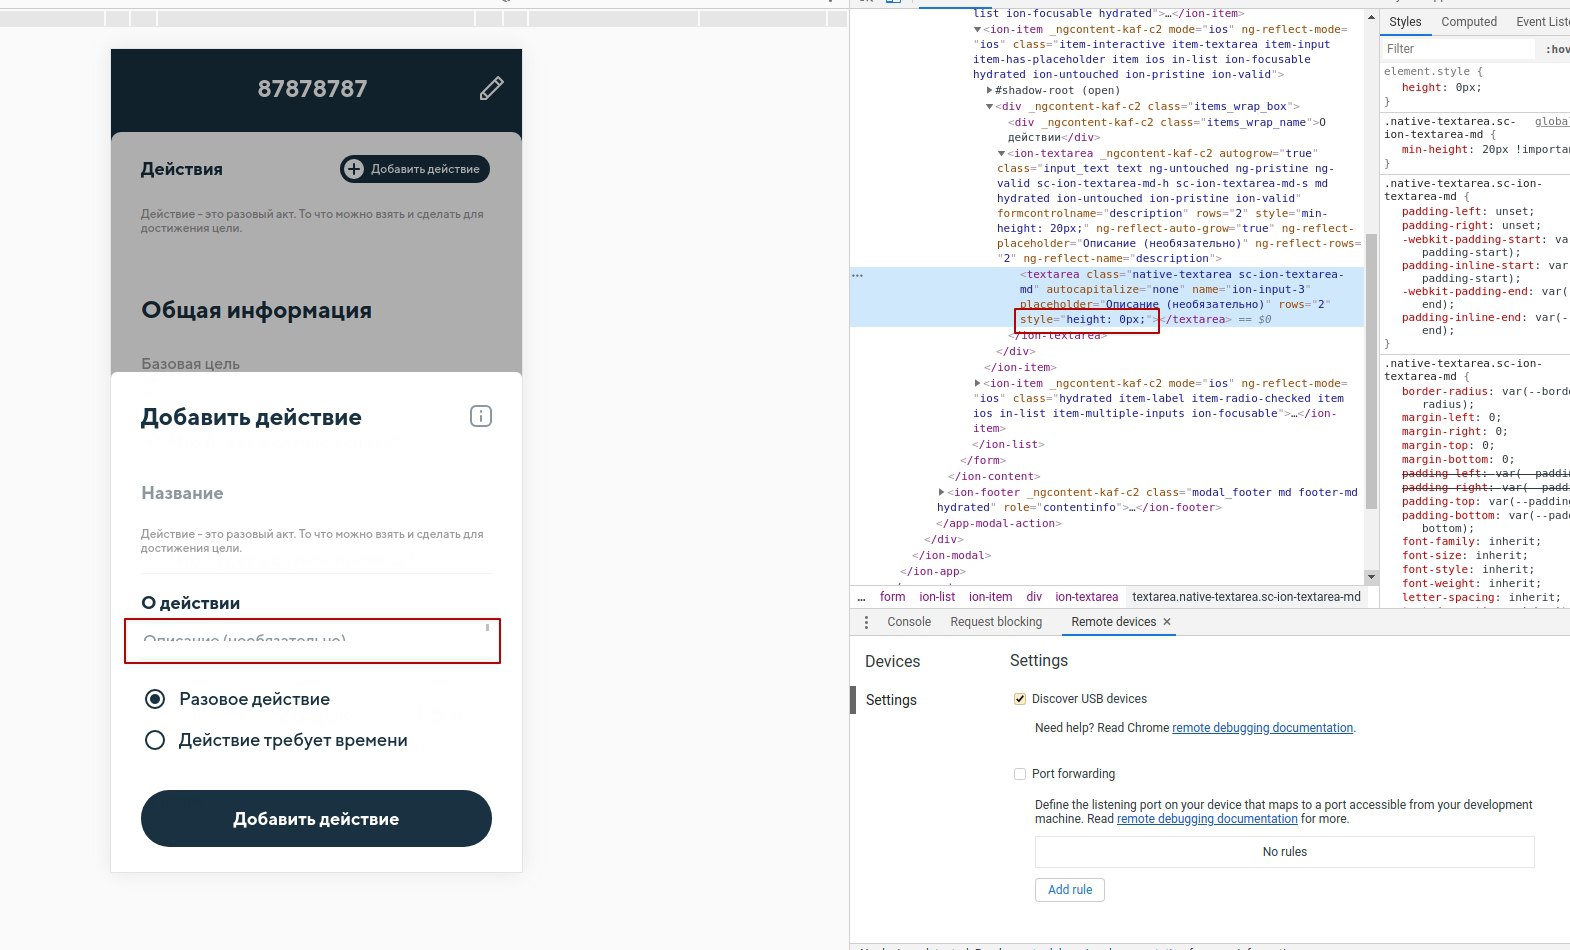This screenshot has width=1570, height=950.
Task: Collapse the item-textarea ion-item node
Action: (977, 29)
